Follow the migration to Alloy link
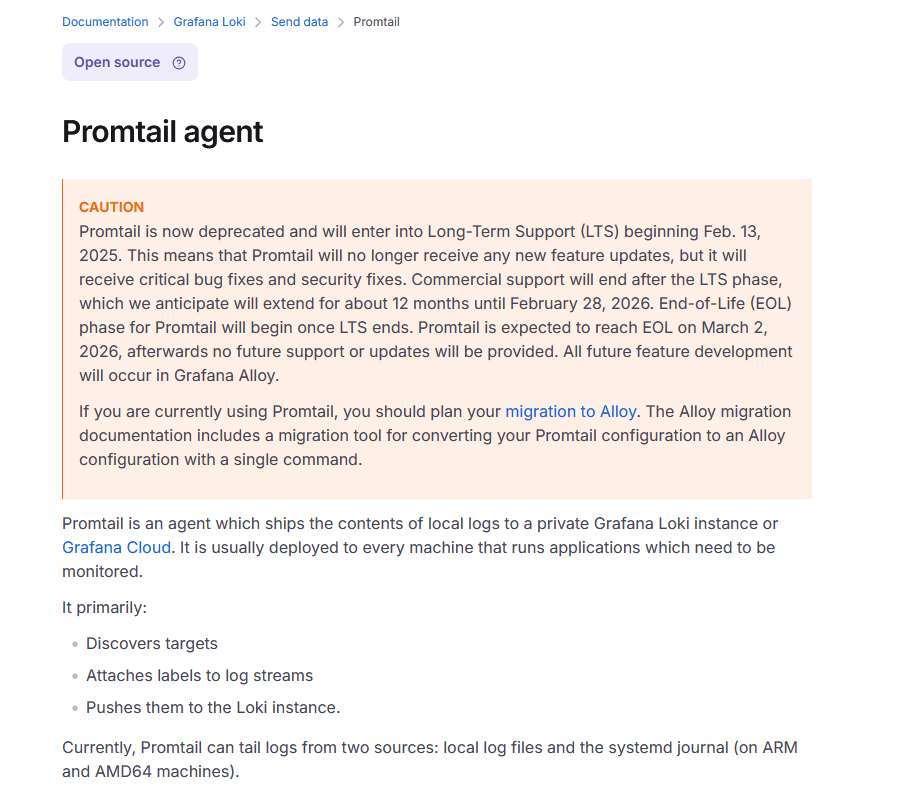The width and height of the screenshot is (920, 790). point(570,411)
